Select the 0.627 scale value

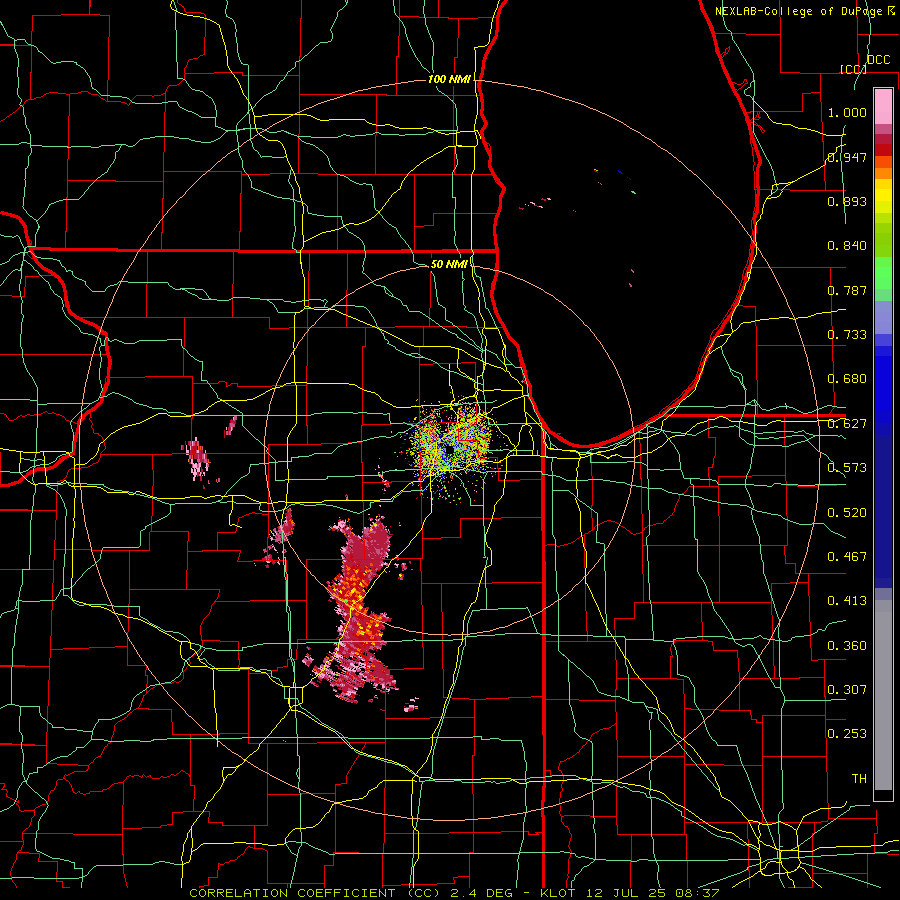(847, 424)
